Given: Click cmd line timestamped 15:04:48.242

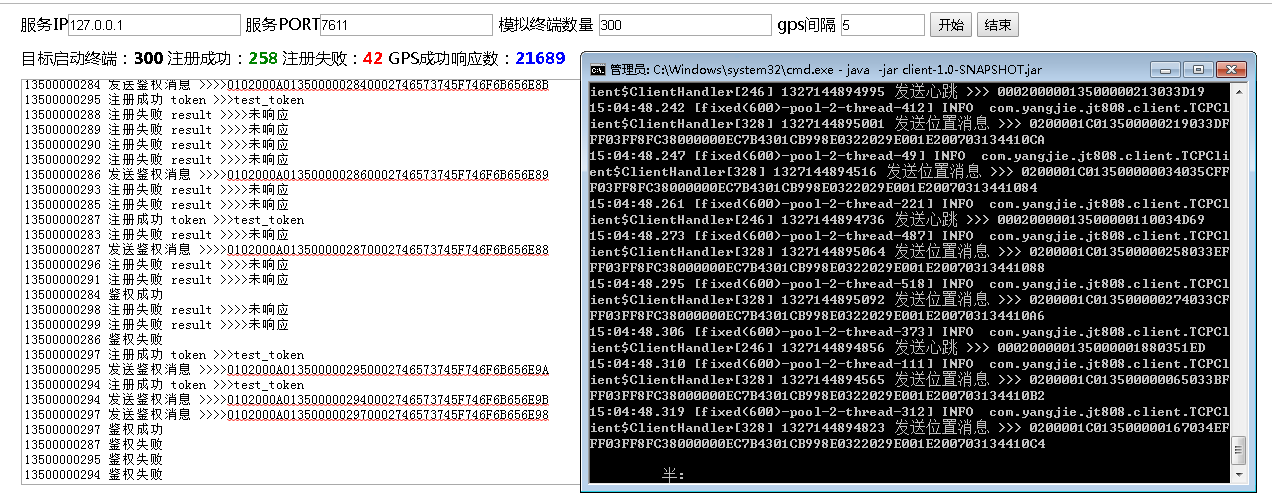Looking at the screenshot, I should click(910, 108).
